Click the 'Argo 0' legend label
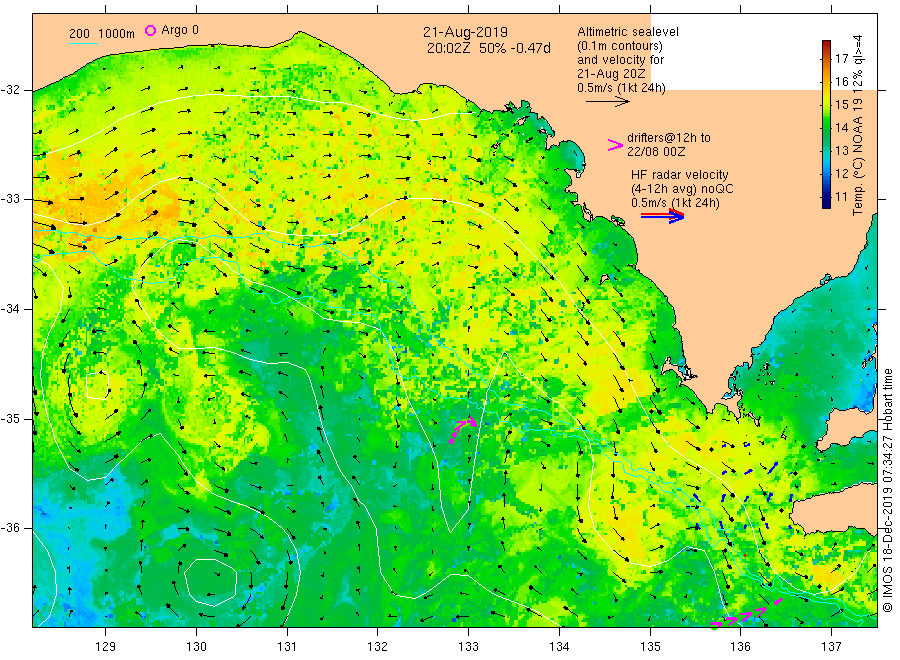 point(180,30)
